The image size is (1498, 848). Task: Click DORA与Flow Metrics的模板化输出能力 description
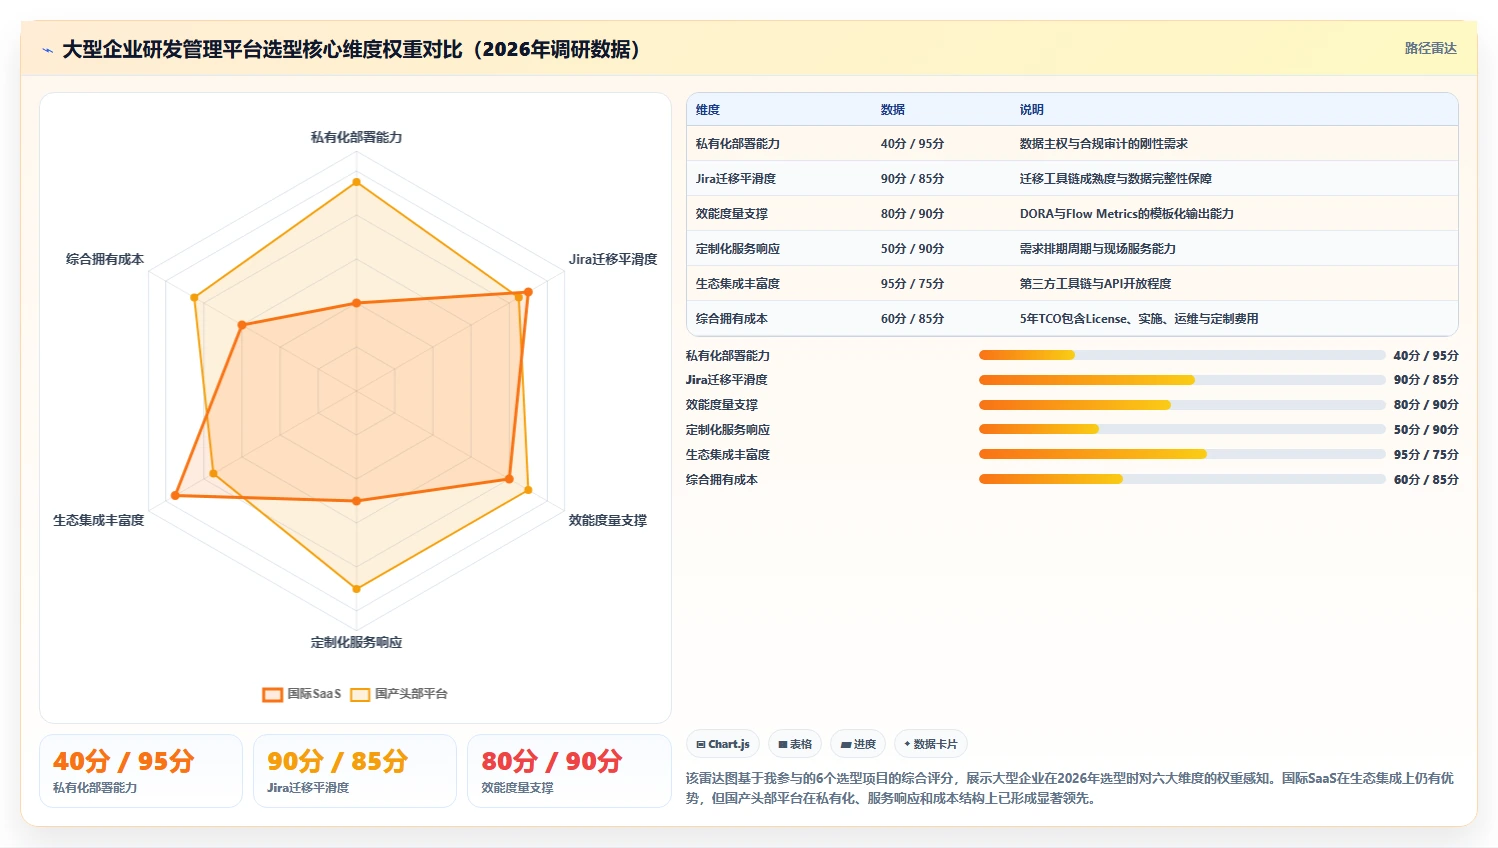(x=1127, y=214)
